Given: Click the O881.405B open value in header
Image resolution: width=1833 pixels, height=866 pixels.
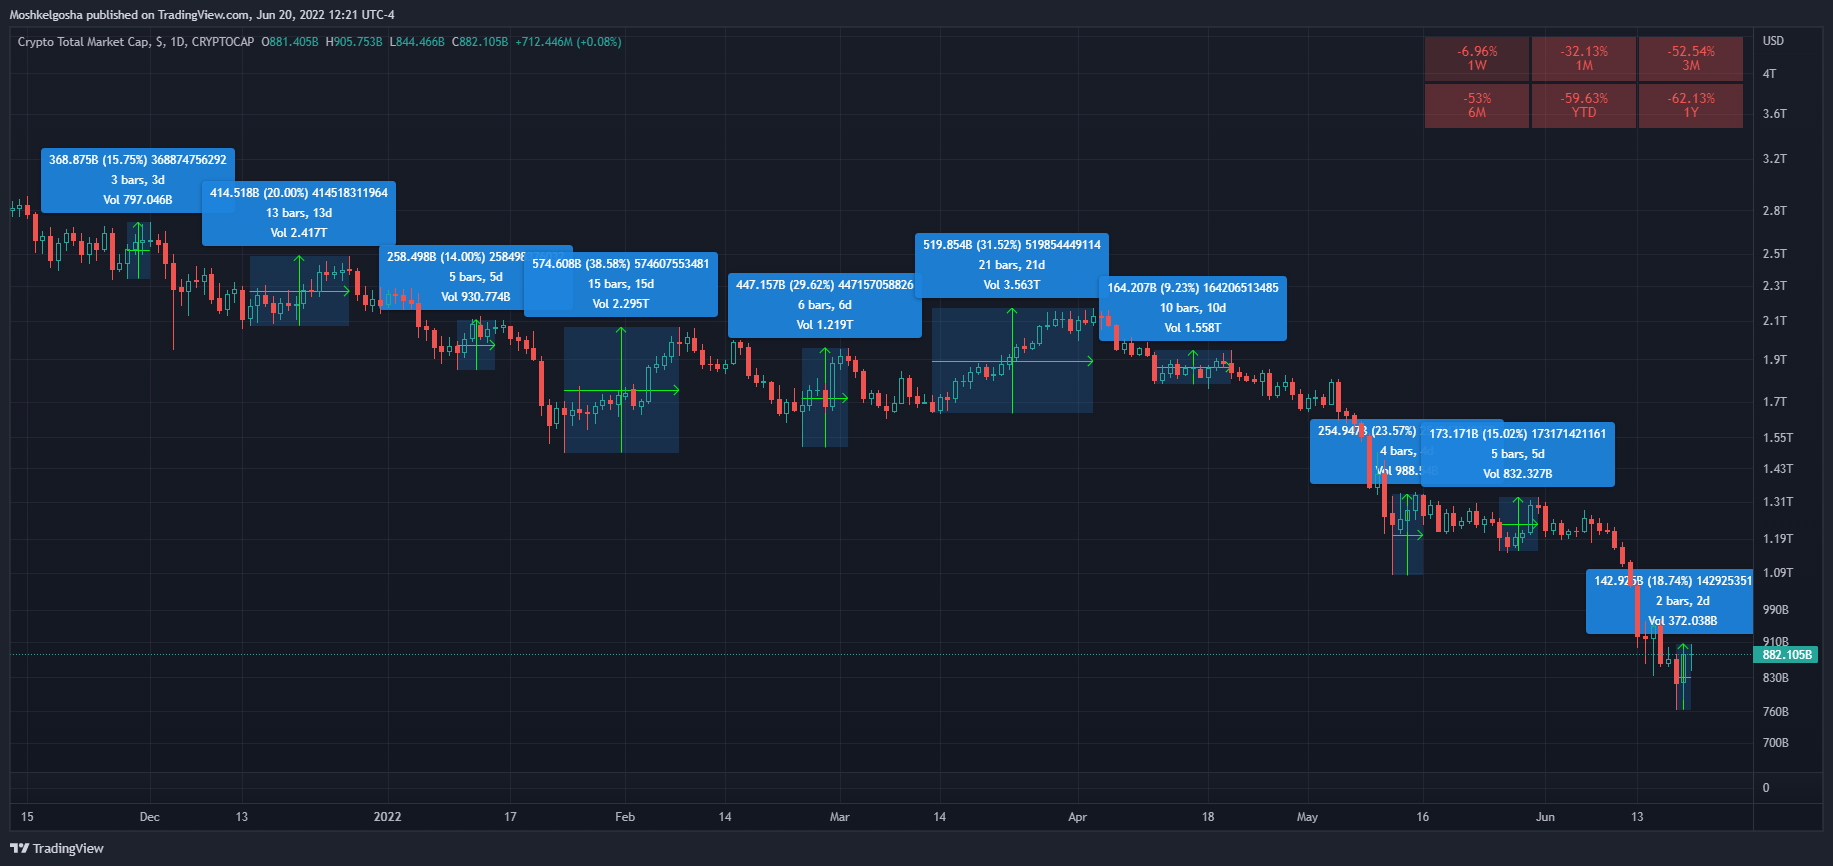Looking at the screenshot, I should tap(290, 42).
